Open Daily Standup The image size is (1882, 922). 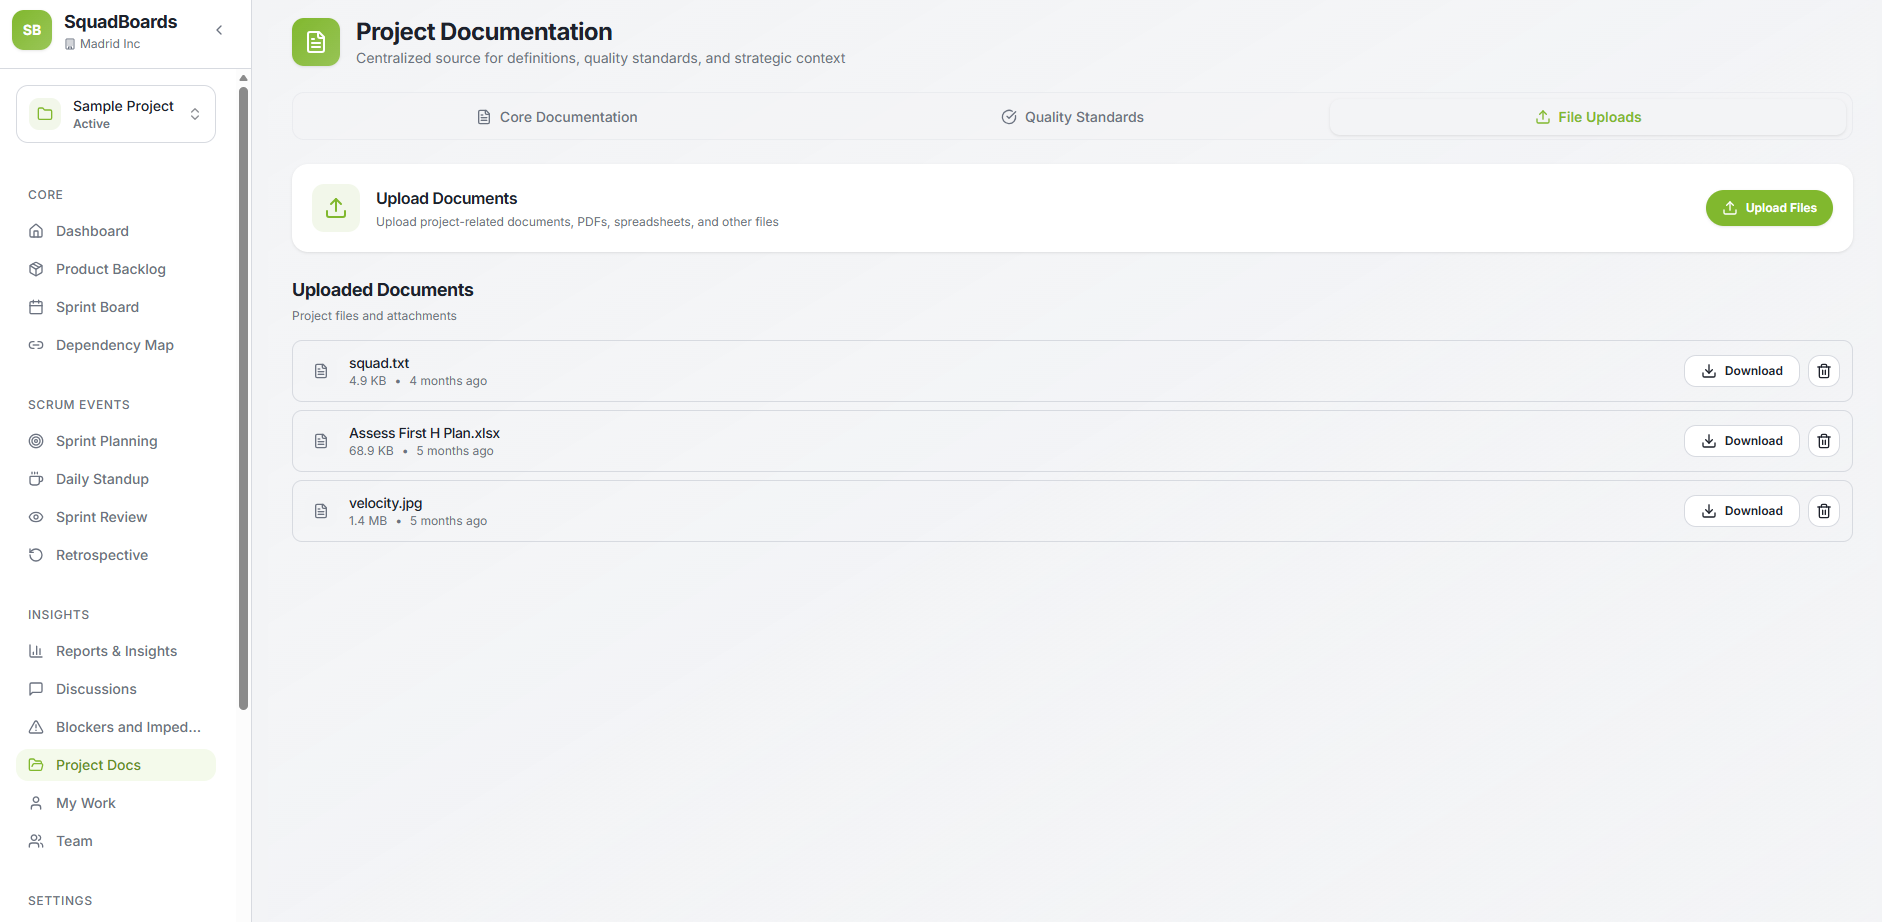pyautogui.click(x=116, y=479)
